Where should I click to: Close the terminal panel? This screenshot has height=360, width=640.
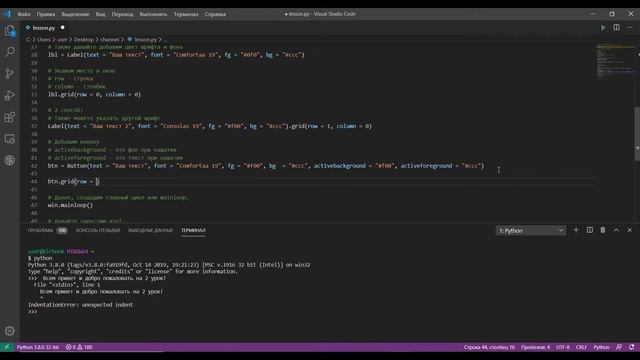[630, 230]
